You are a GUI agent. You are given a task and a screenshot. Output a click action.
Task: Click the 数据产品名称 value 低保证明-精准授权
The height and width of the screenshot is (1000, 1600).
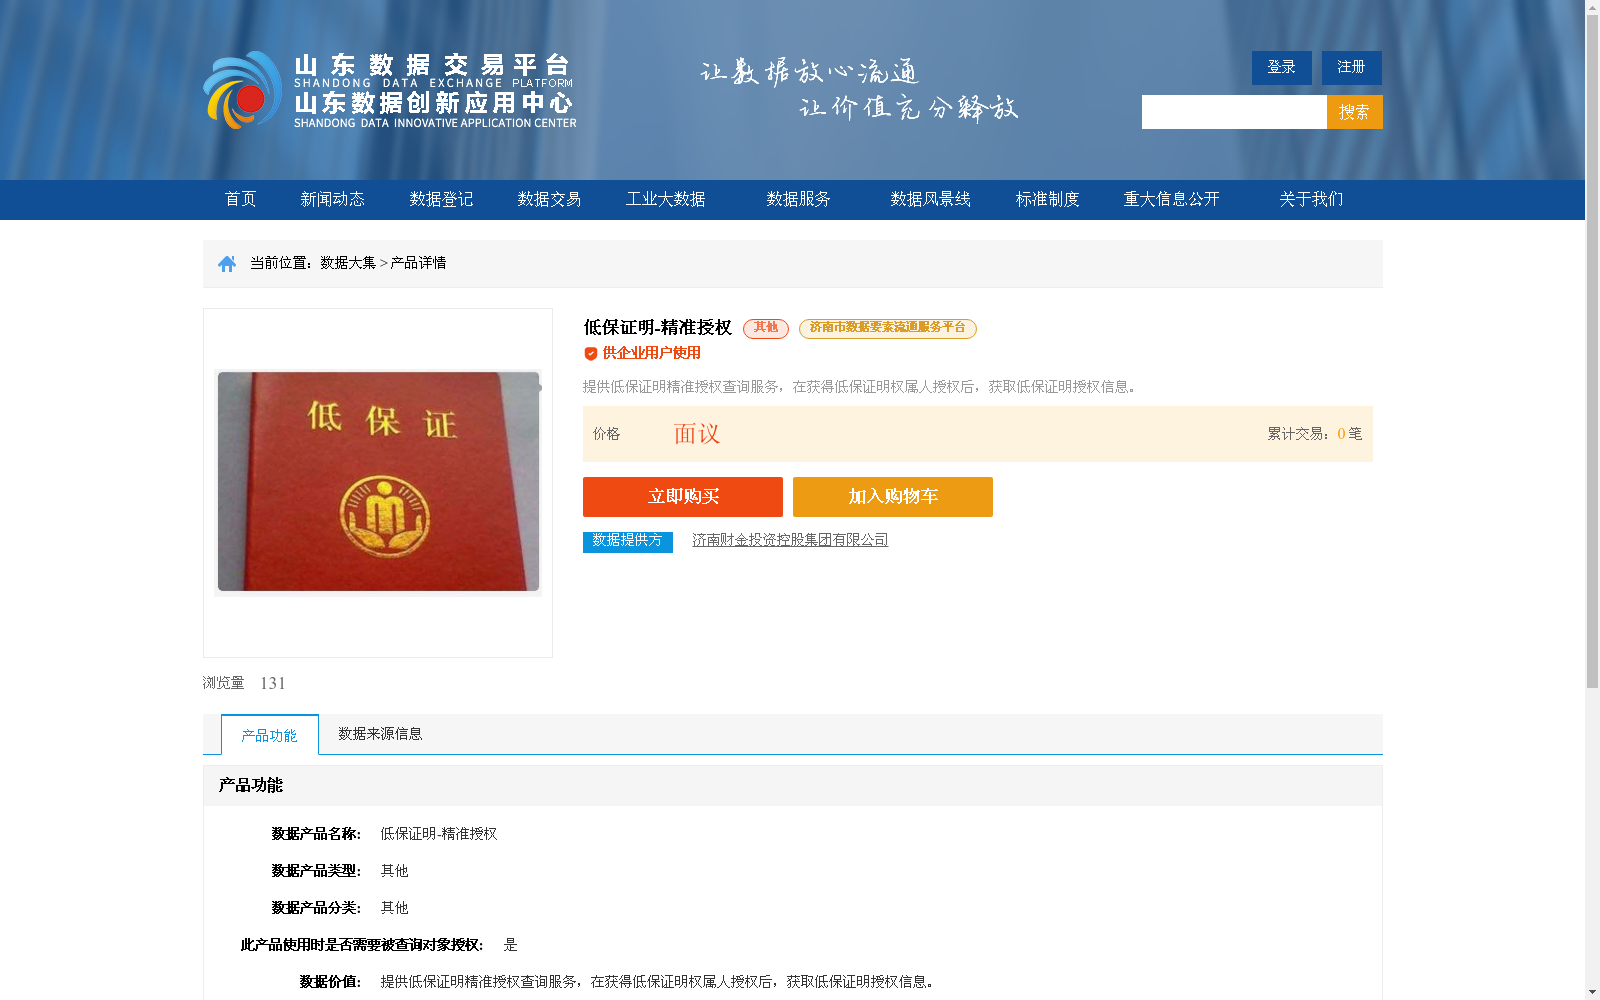[x=438, y=834]
